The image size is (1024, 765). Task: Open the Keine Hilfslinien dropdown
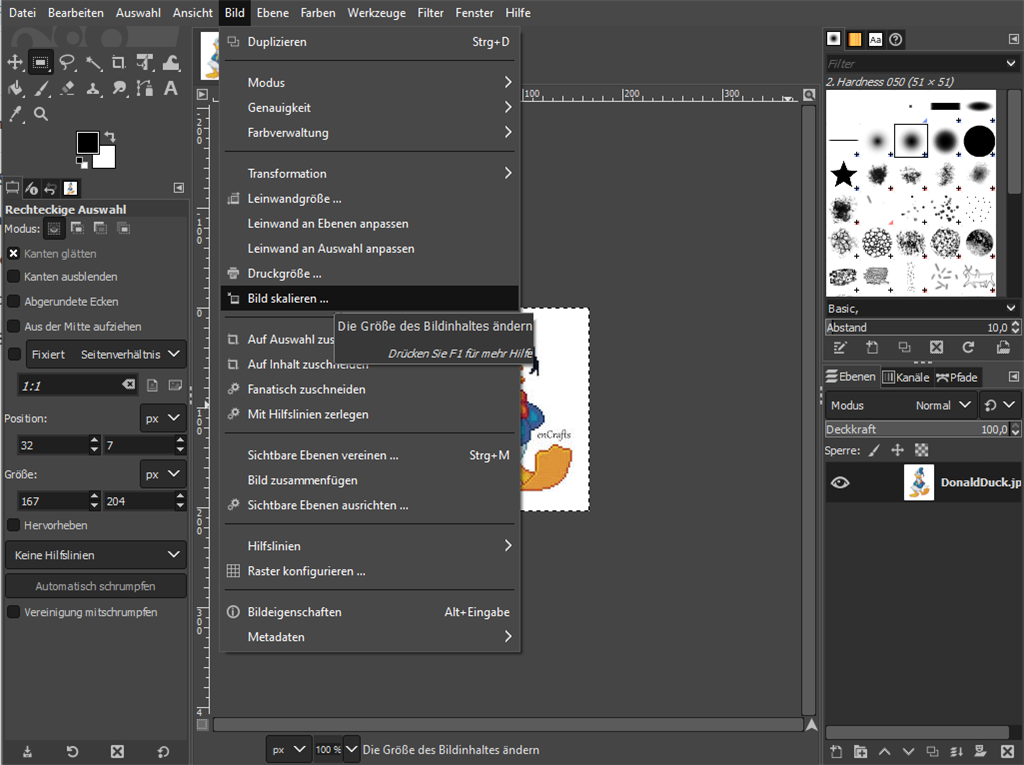95,555
